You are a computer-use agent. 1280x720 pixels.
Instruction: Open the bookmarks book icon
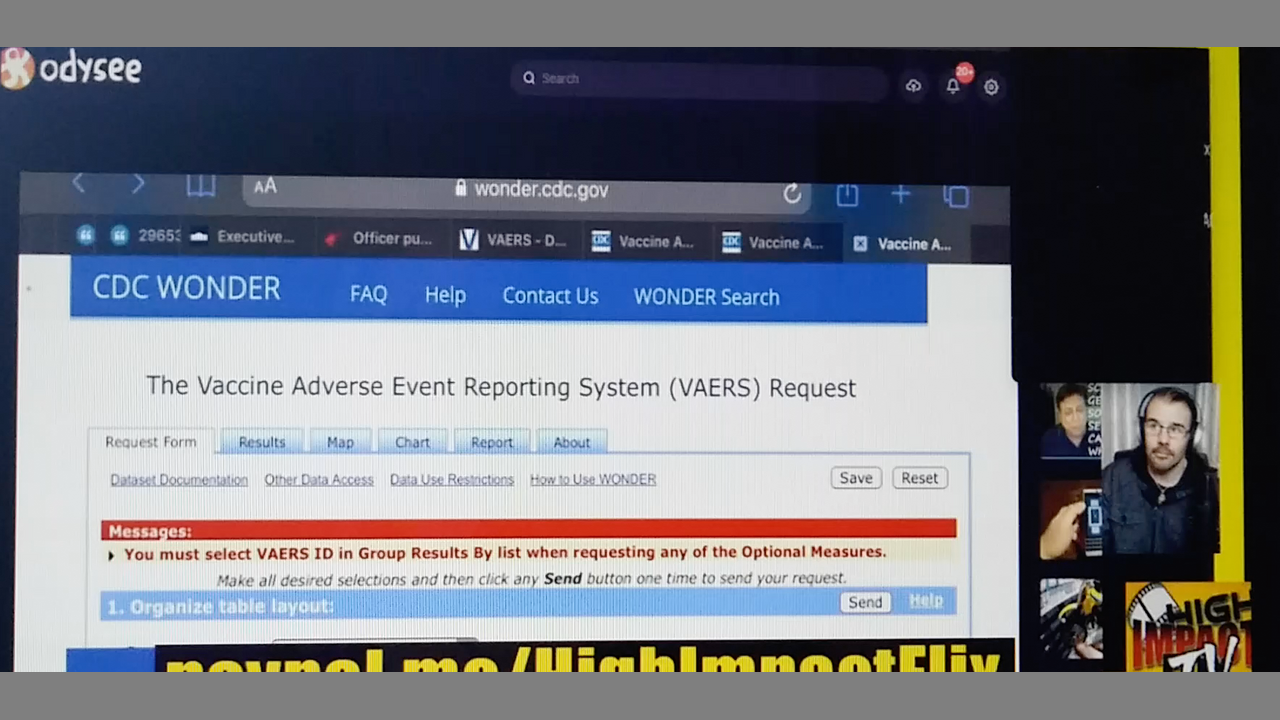(x=201, y=186)
